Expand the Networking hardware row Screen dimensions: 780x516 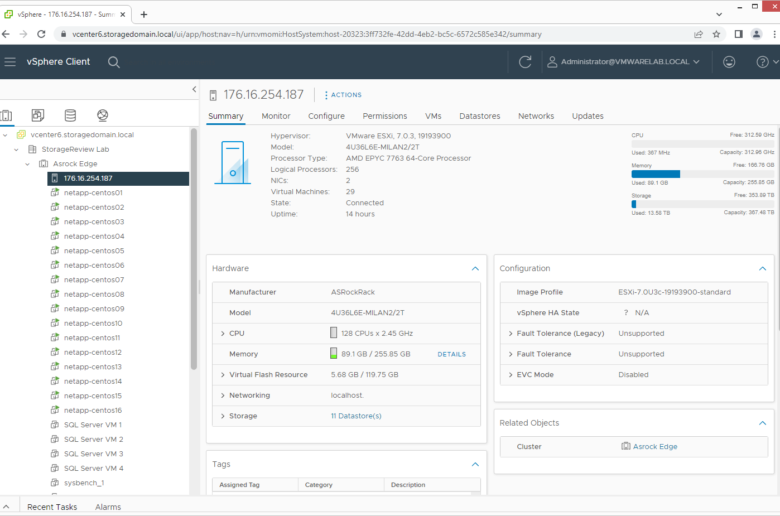click(x=222, y=395)
